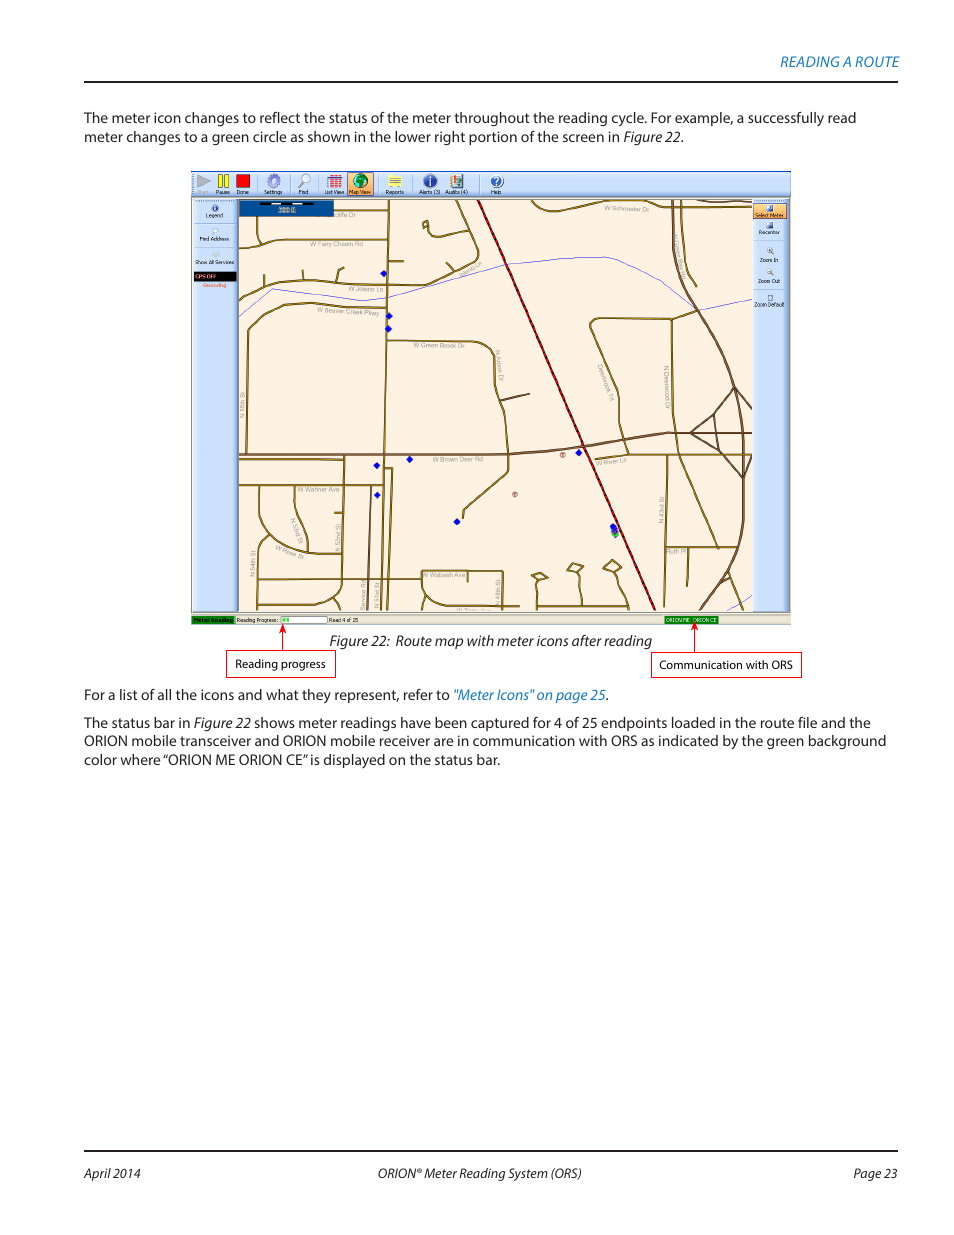Click the W Fairy Chasm Rd street label
Image resolution: width=954 pixels, height=1235 pixels.
336,243
